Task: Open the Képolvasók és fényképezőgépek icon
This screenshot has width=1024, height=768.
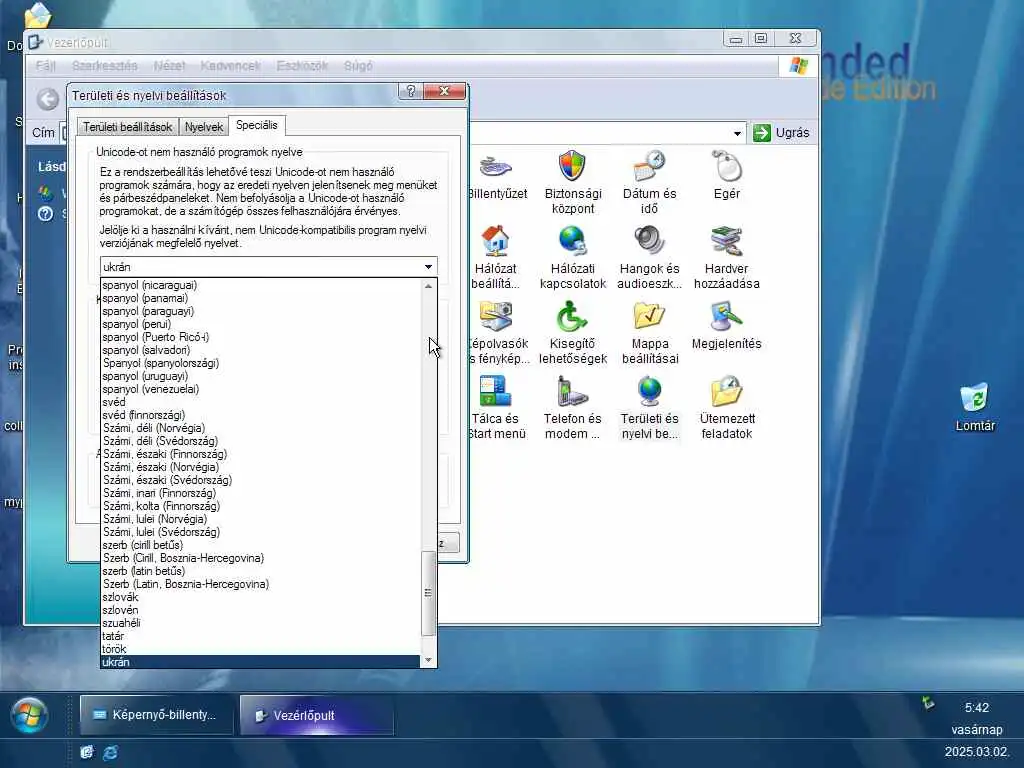Action: 498,332
